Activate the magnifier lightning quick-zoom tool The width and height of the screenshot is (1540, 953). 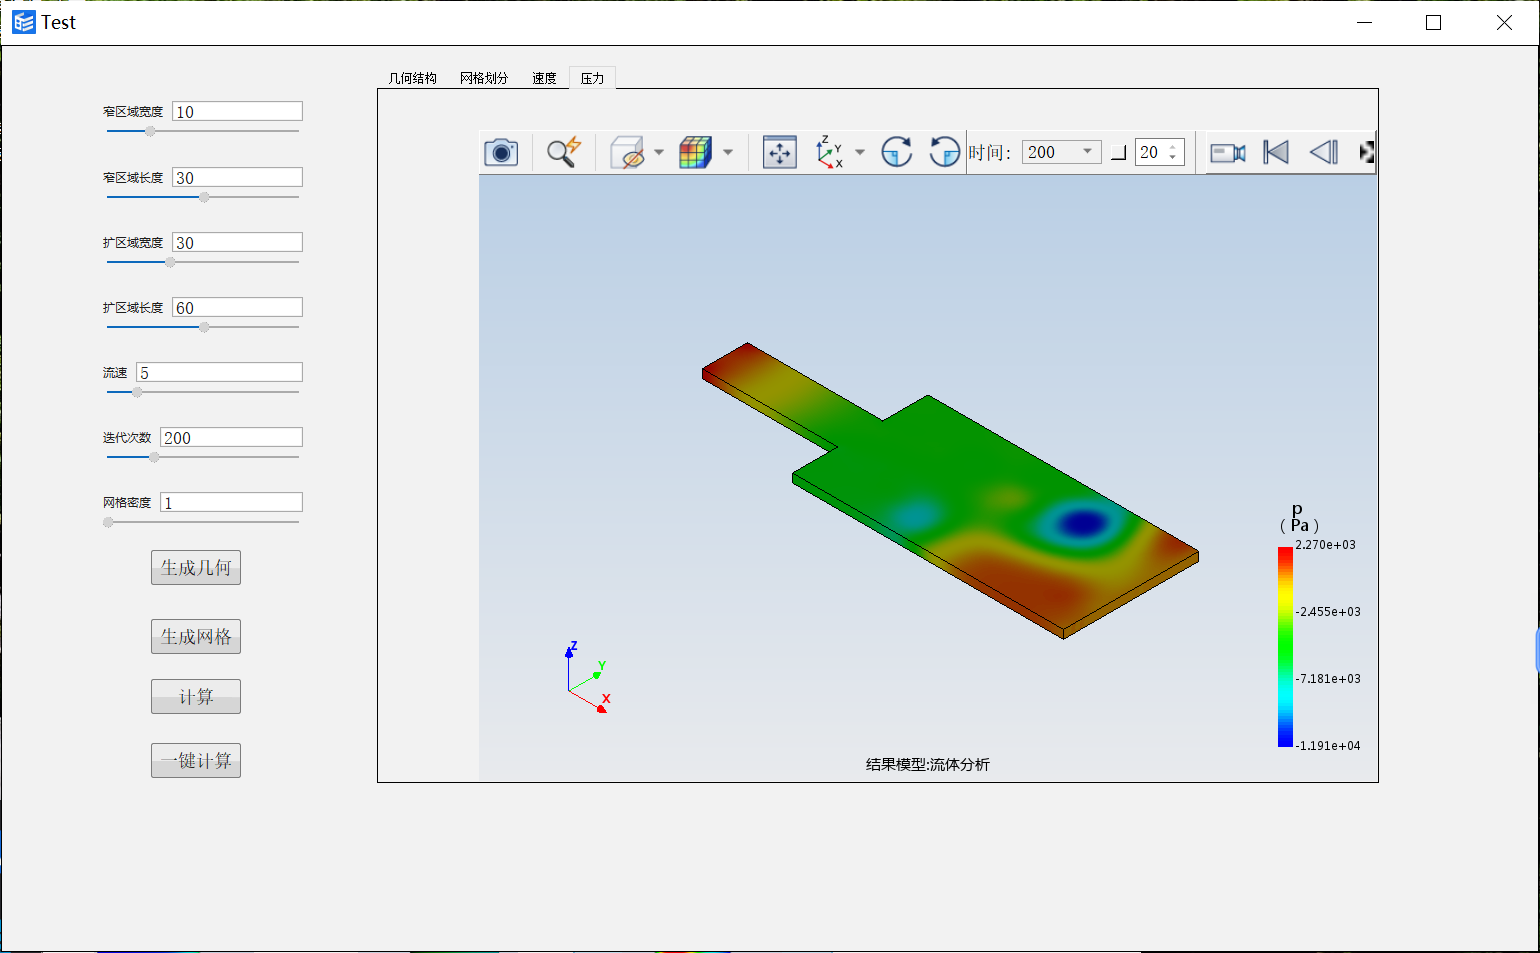[x=564, y=152]
